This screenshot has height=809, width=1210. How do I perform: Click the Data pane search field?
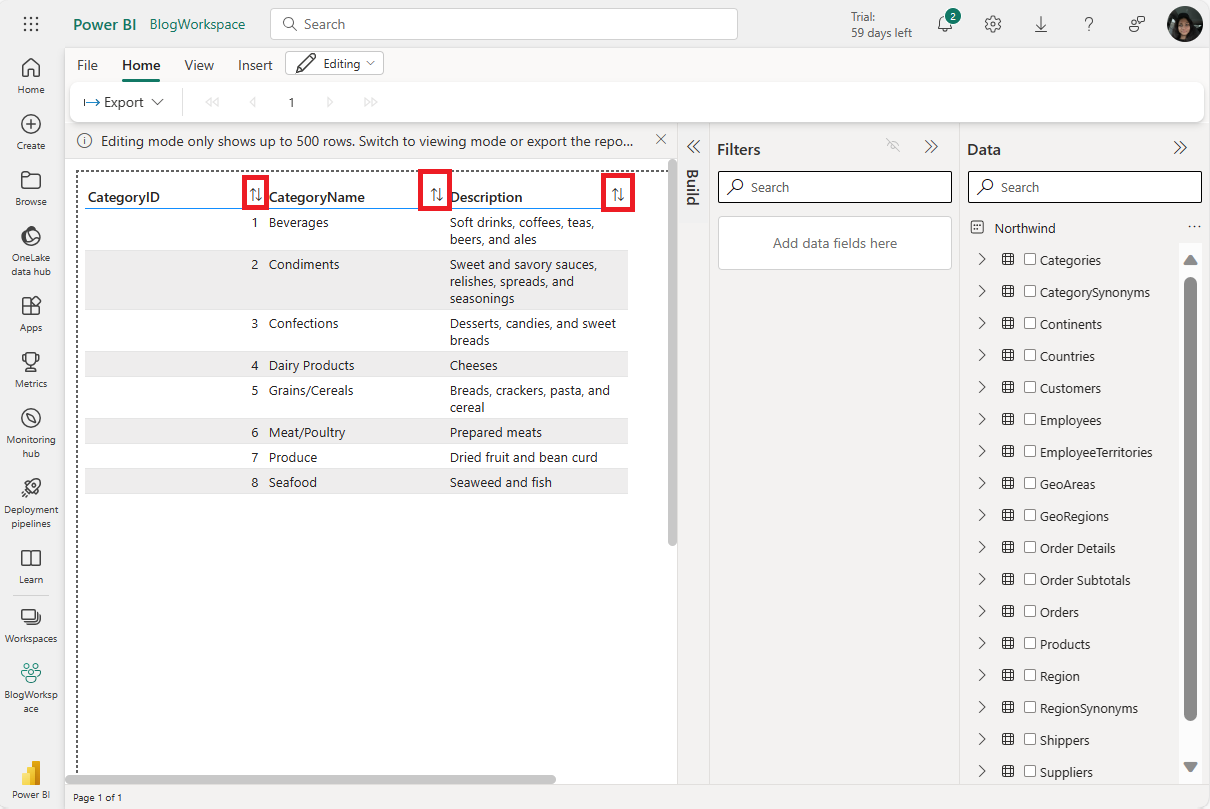(x=1085, y=187)
